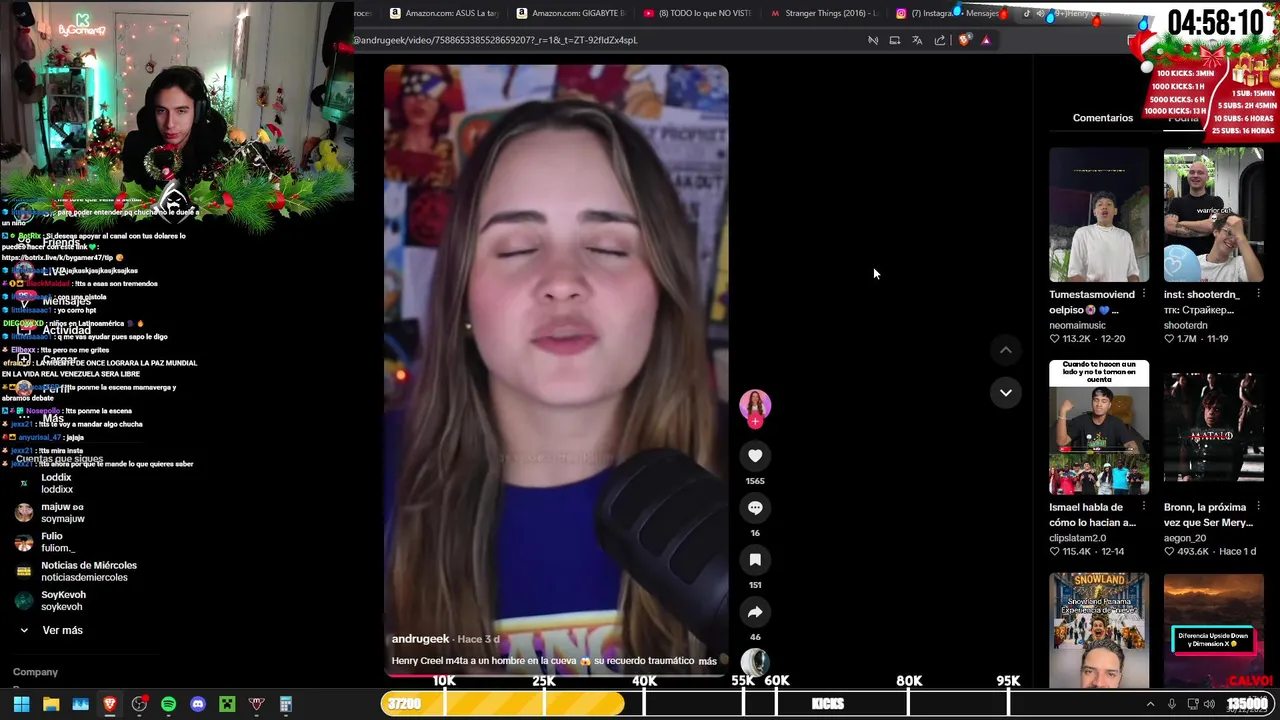Switch to the YouTube TODO lo que NO VISTE tab
The height and width of the screenshot is (720, 1280).
click(697, 13)
